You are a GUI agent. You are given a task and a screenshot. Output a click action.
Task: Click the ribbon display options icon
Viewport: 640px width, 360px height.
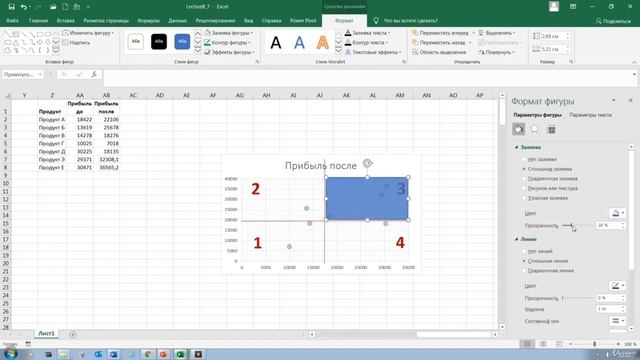(x=573, y=7)
